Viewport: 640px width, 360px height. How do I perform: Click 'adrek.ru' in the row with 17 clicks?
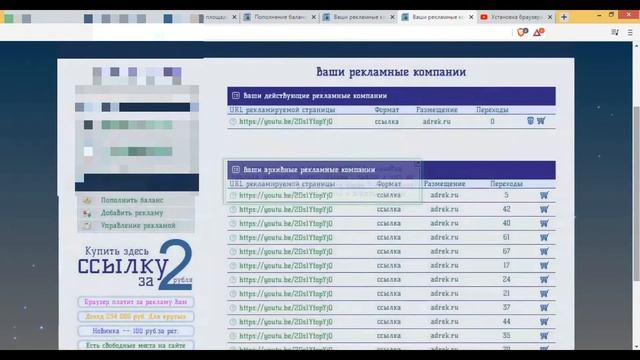coord(444,266)
